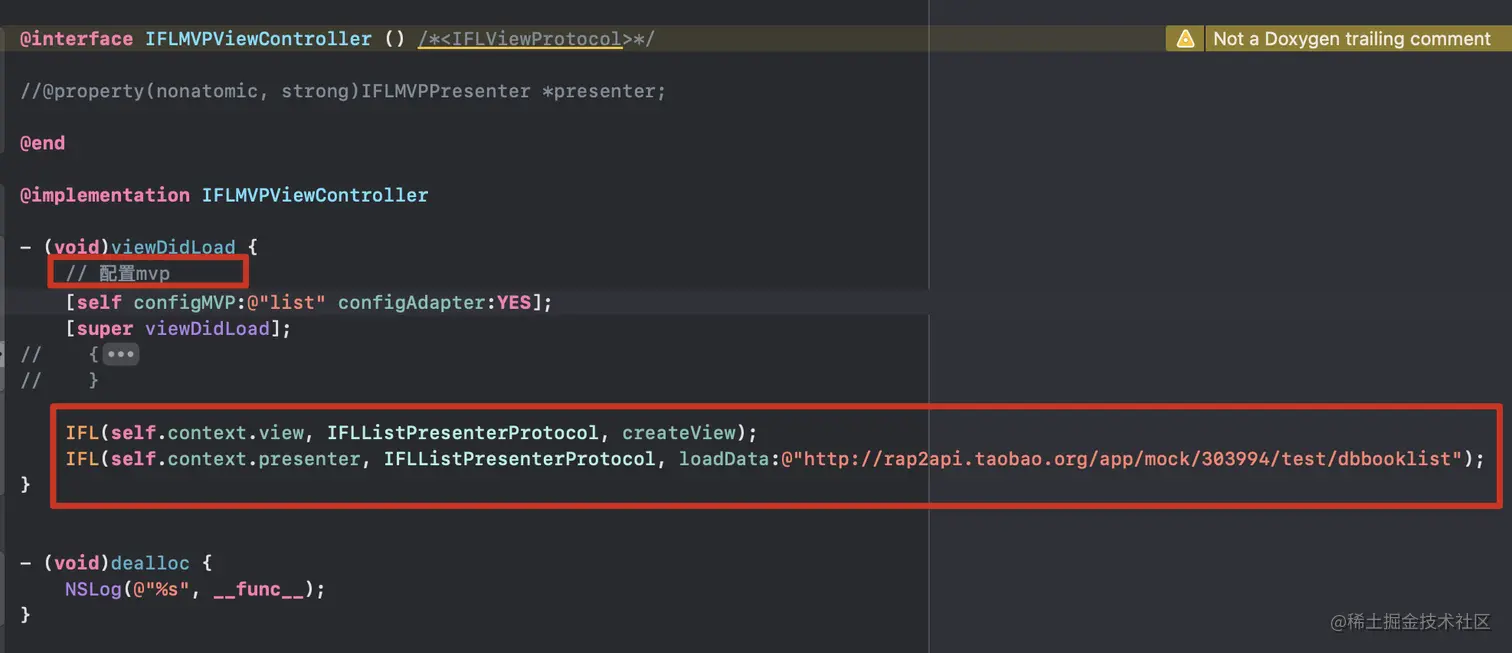Click the viewDidLoad method declaration name

click(x=173, y=247)
